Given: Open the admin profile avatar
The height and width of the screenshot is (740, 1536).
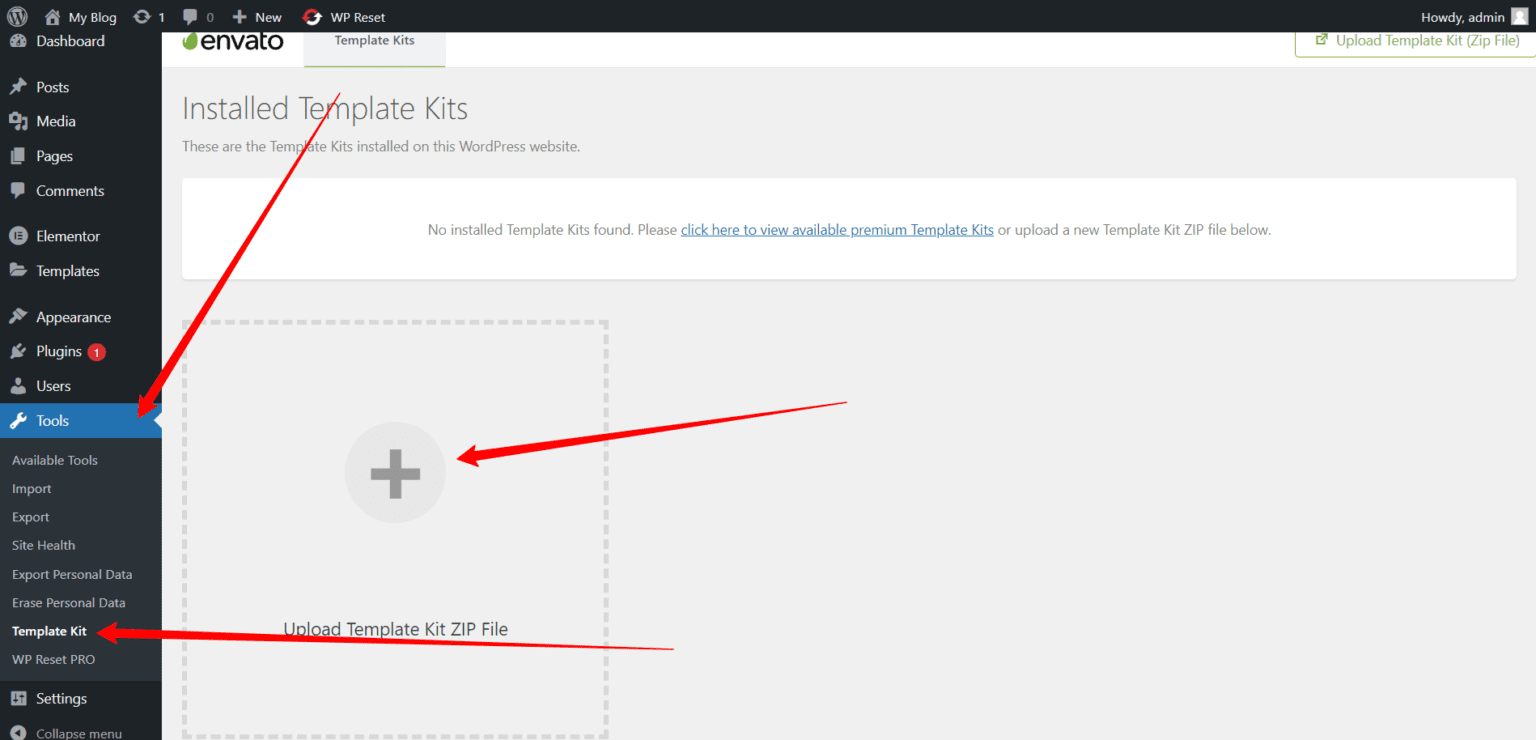Looking at the screenshot, I should click(x=1522, y=16).
